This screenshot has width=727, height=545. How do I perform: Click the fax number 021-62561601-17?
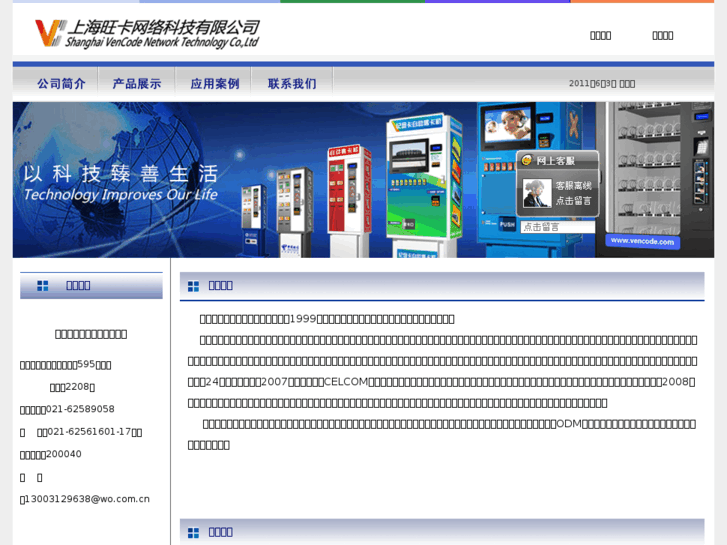pyautogui.click(x=89, y=432)
